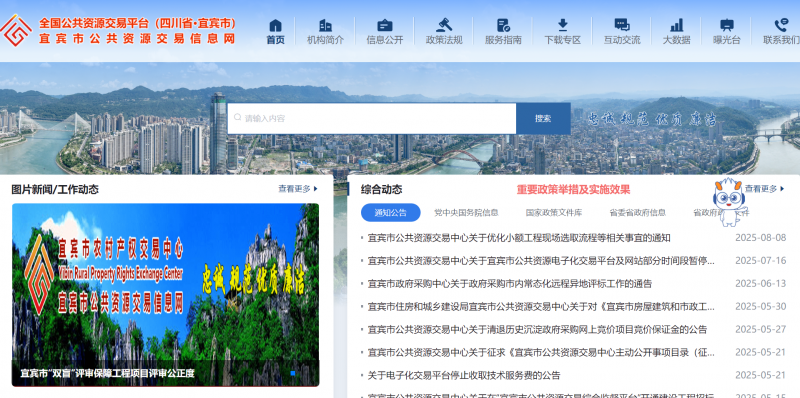Expand 查看更多 in 图片新闻 section

click(298, 189)
